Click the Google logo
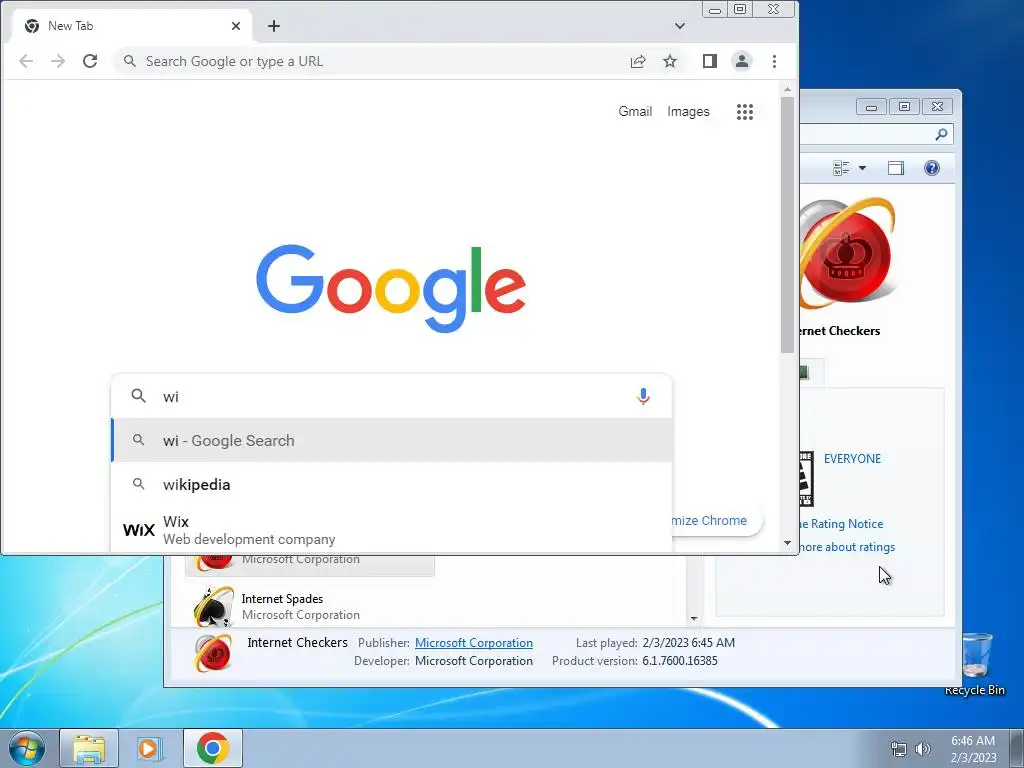Viewport: 1024px width, 768px height. click(391, 288)
